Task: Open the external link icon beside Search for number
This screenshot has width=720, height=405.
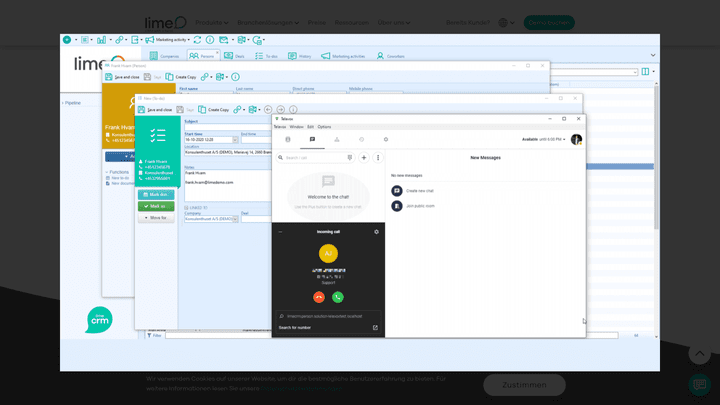Action: click(375, 327)
